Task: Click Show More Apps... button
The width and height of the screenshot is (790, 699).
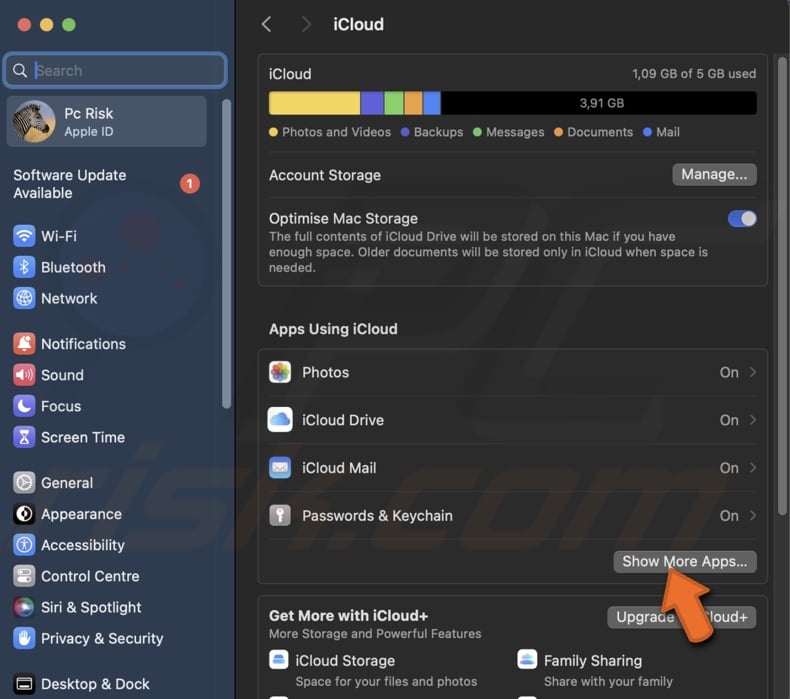Action: (685, 561)
